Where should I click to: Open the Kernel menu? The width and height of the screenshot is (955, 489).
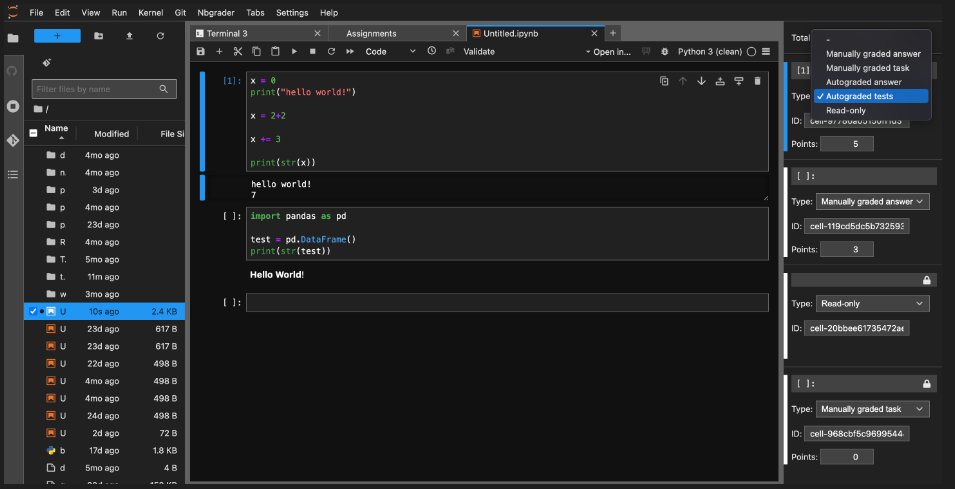pos(151,12)
